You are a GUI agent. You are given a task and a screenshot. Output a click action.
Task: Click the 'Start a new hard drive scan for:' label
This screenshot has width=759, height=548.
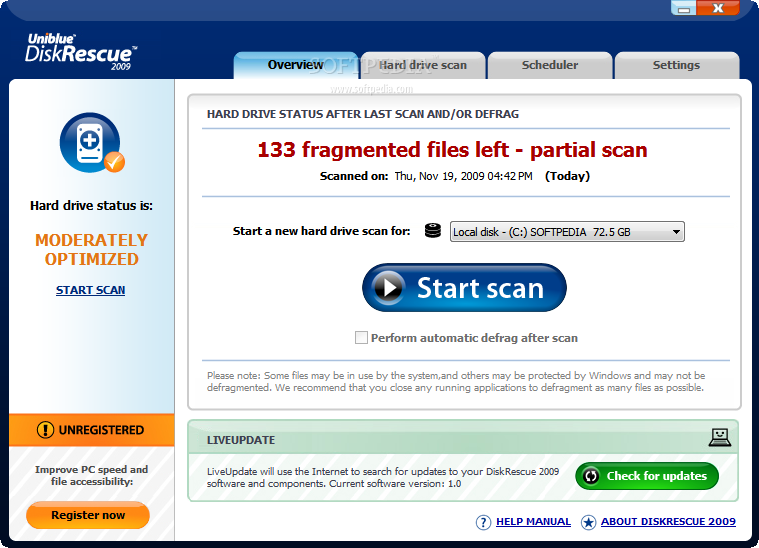point(321,231)
